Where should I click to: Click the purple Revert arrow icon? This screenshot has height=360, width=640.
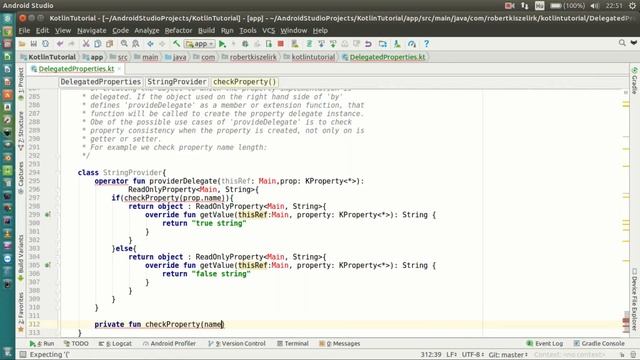pos(368,44)
